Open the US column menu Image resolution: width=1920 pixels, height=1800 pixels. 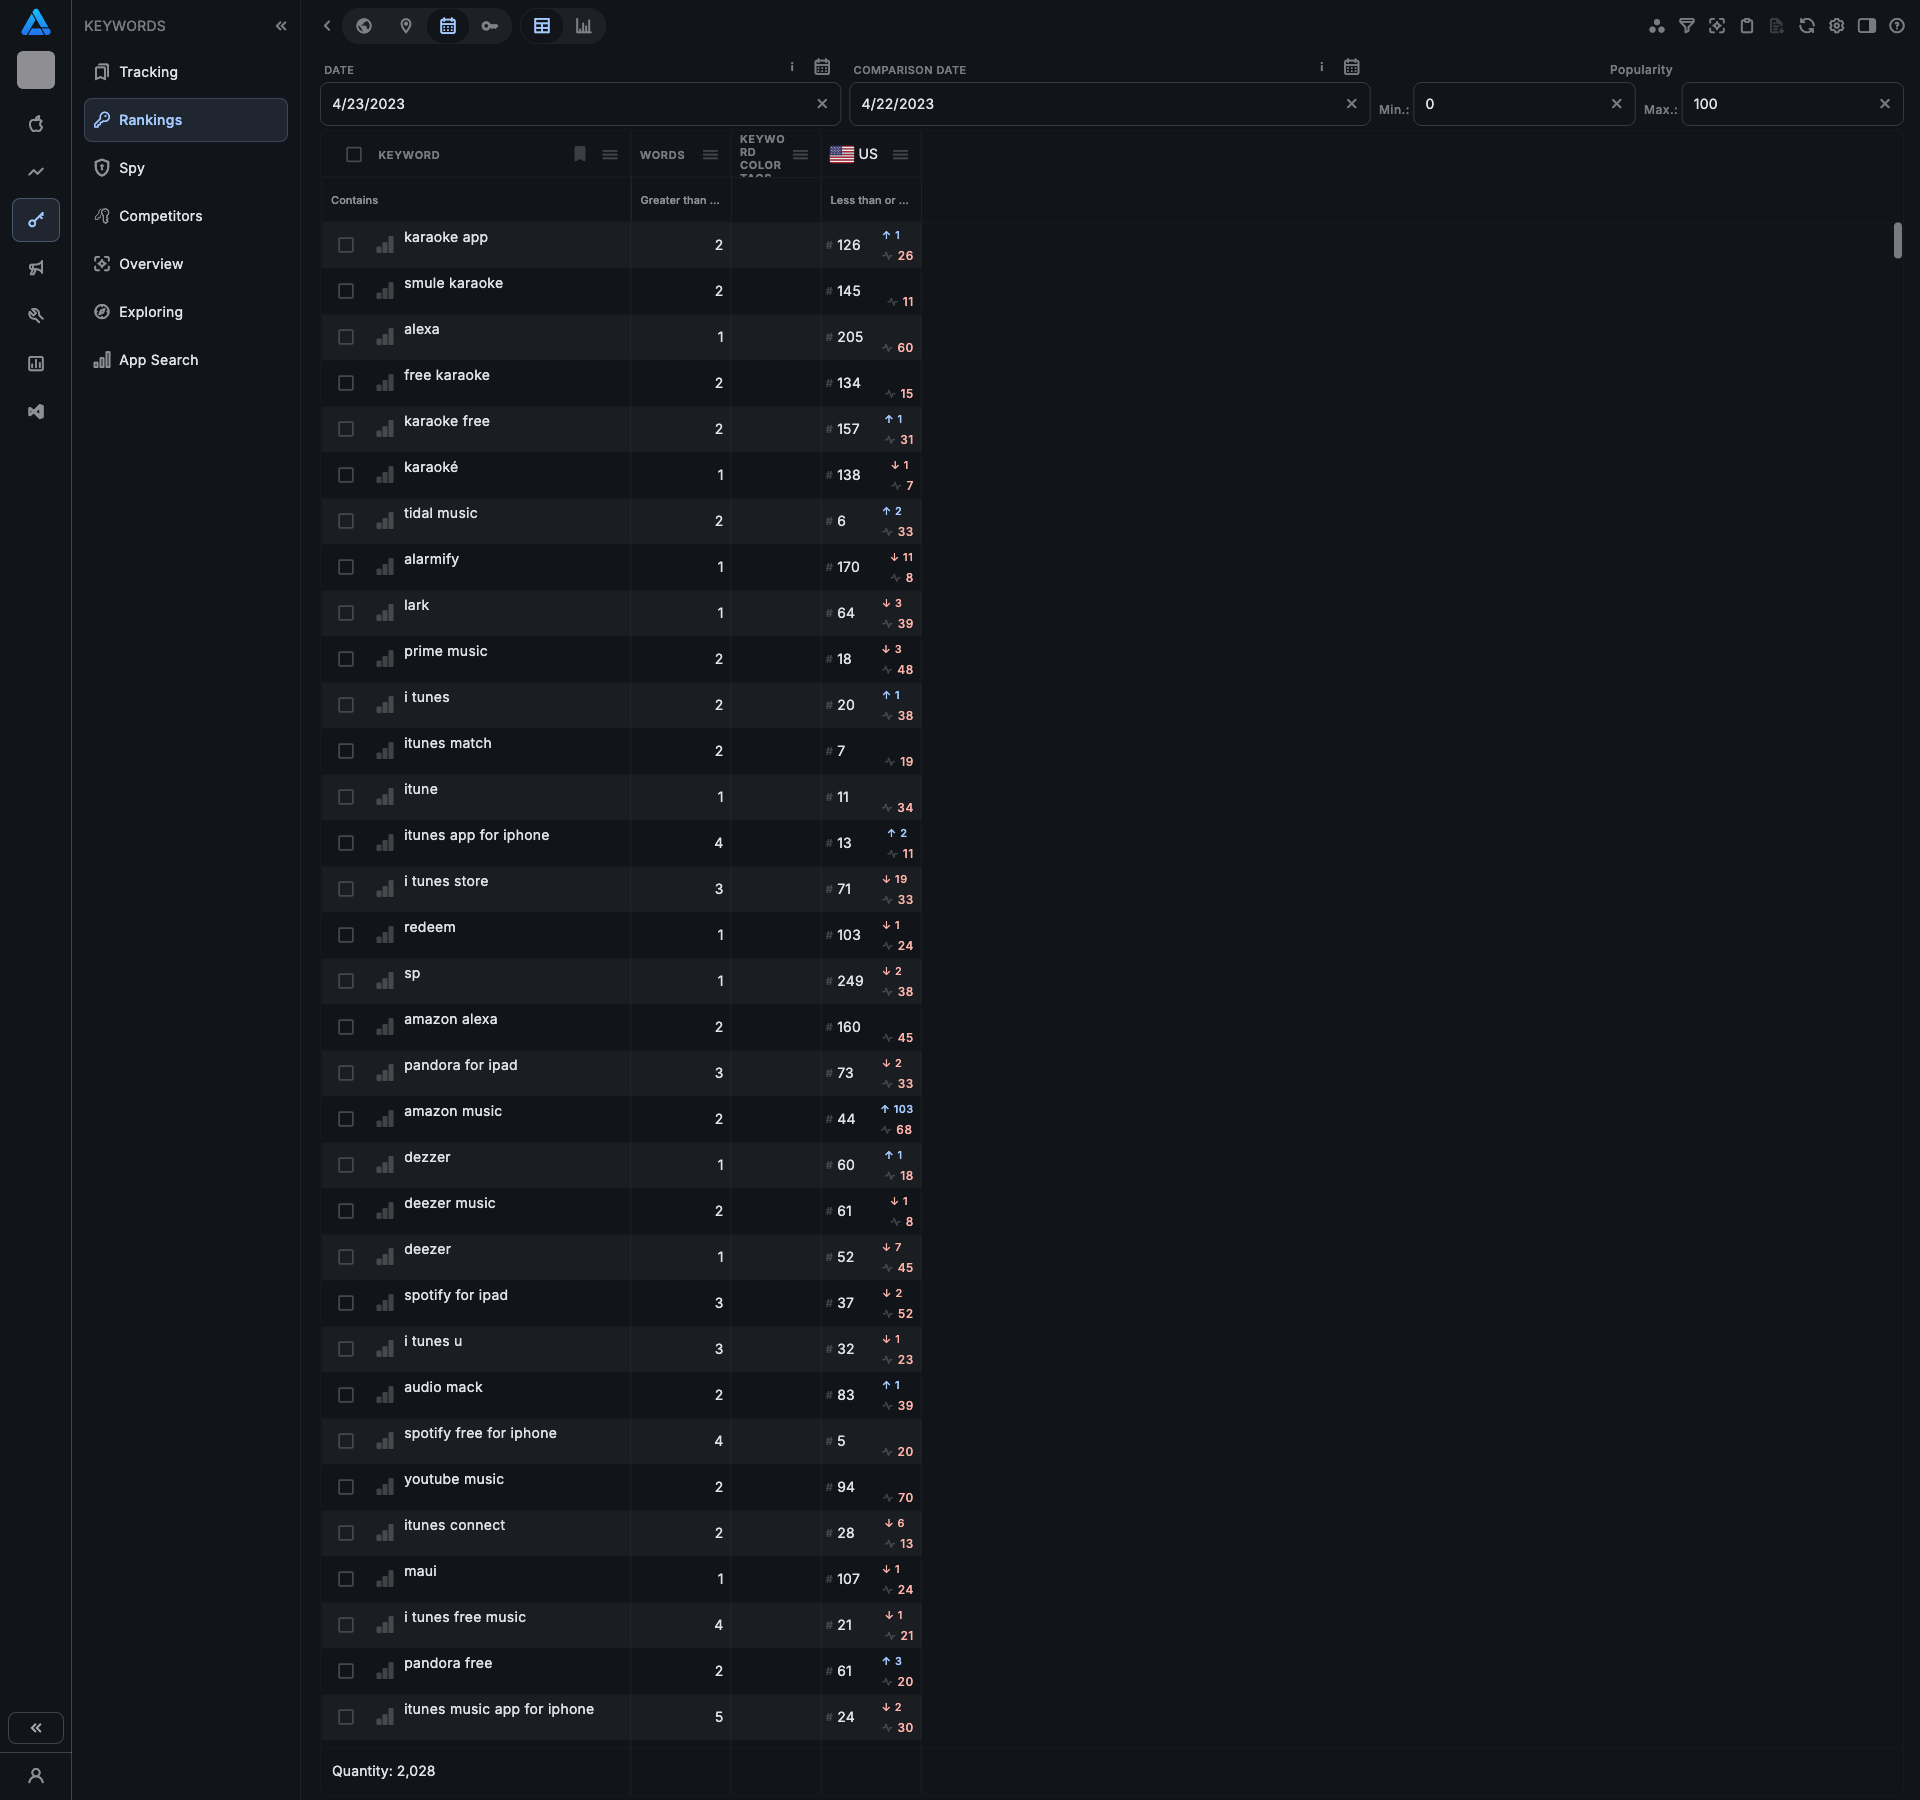pyautogui.click(x=900, y=155)
